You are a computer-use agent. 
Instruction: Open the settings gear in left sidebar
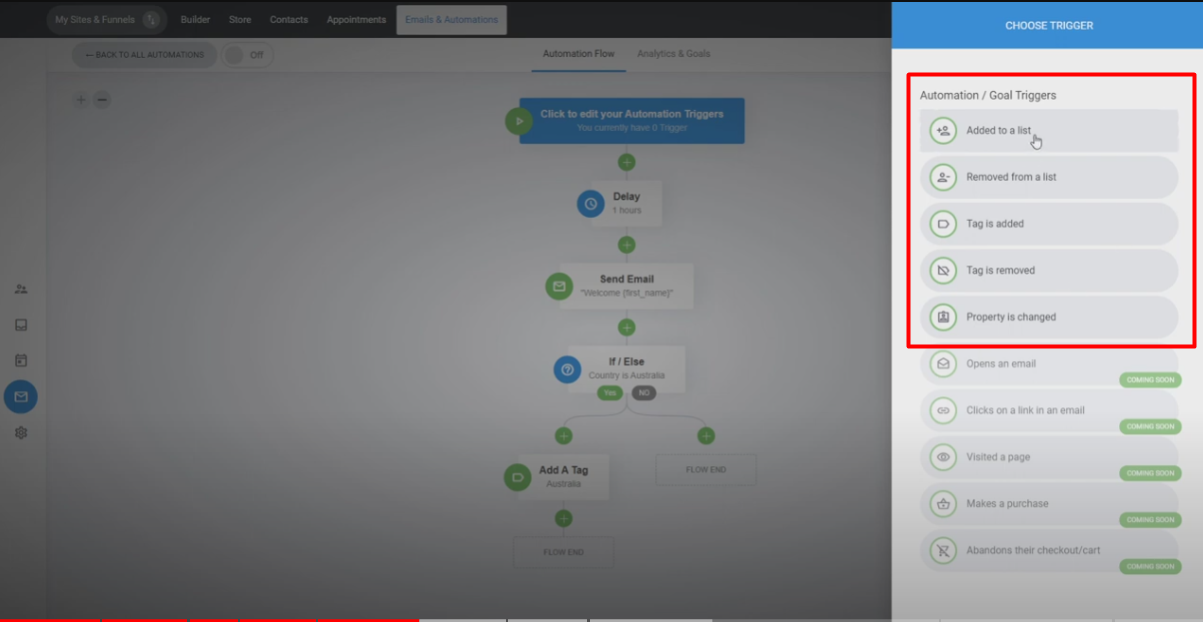tap(21, 433)
